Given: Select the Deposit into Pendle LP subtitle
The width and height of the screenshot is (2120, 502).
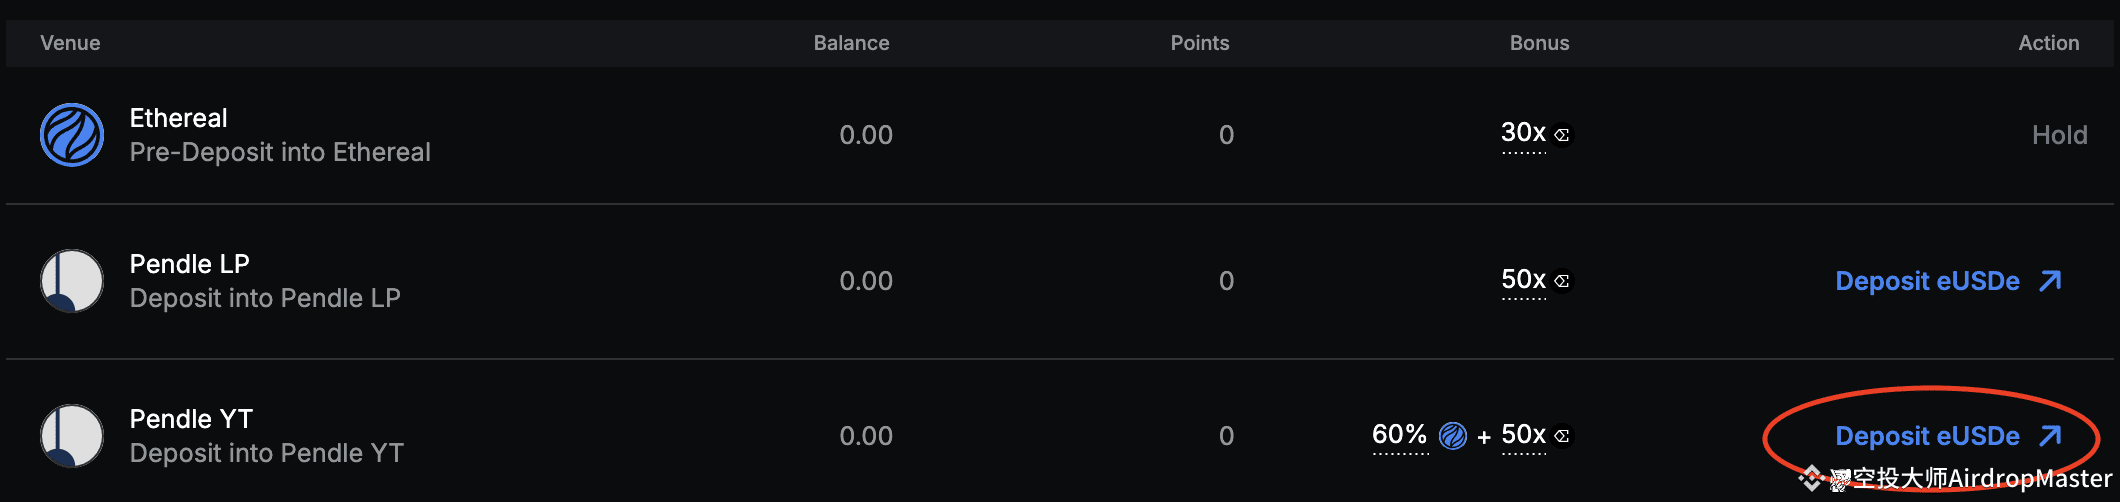Looking at the screenshot, I should coord(265,298).
